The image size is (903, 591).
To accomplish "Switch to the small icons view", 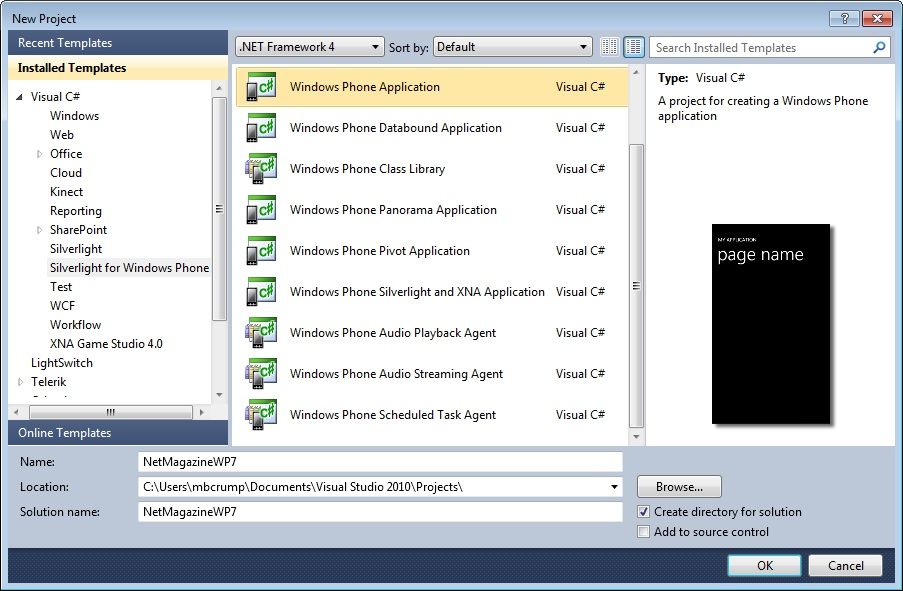I will (609, 46).
